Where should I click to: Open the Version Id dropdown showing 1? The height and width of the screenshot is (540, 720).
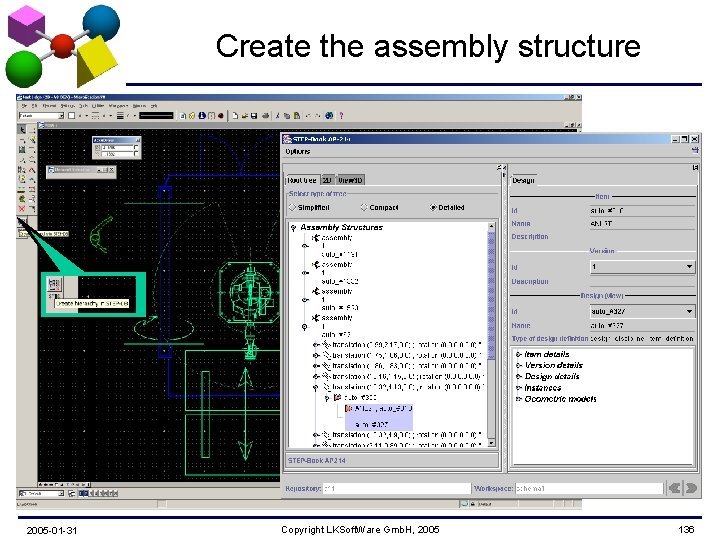[x=642, y=267]
